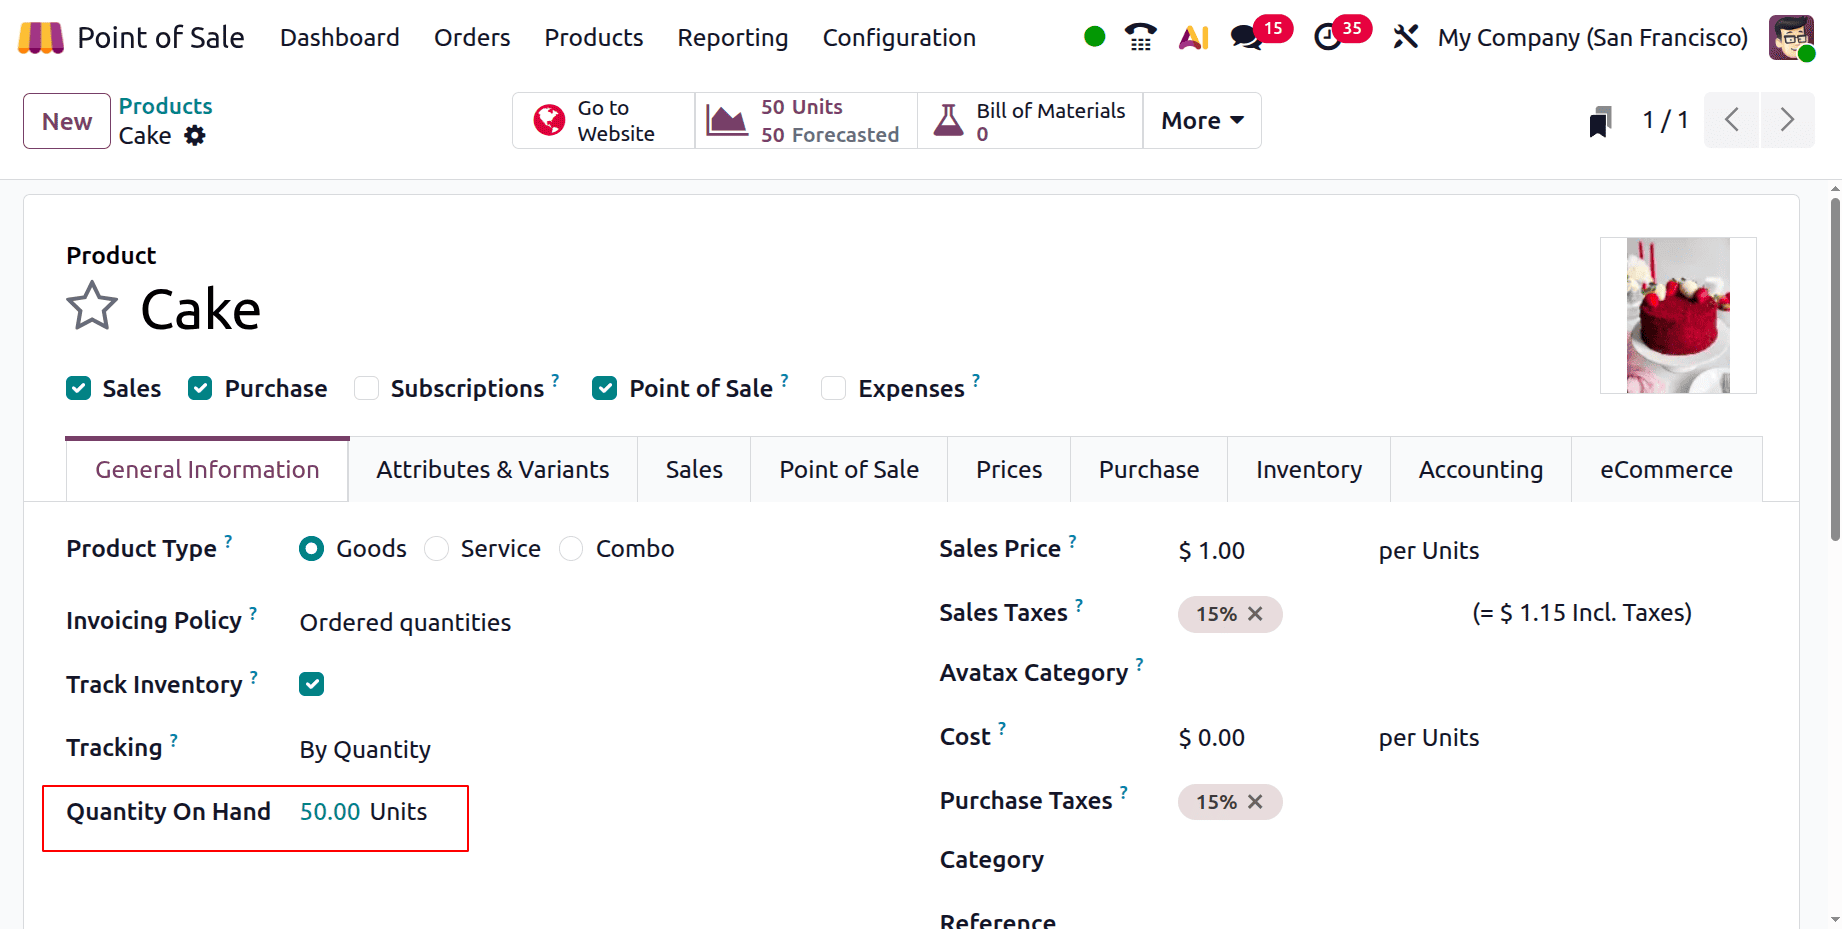The image size is (1842, 929).
Task: Select the Service product type radio
Action: pos(436,549)
